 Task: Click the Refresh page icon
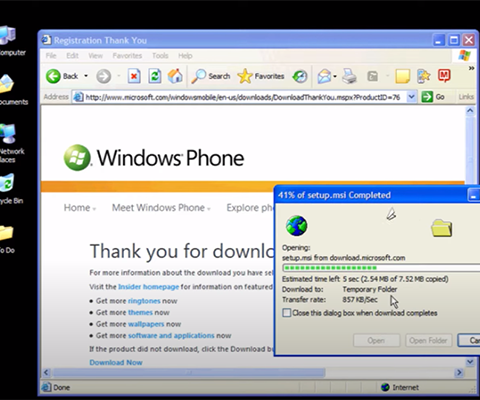(155, 76)
